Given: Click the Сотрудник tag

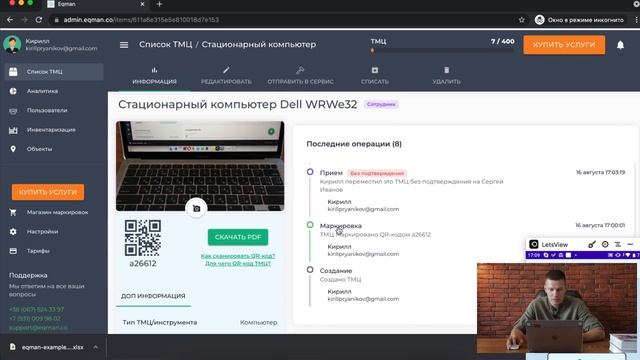Looking at the screenshot, I should (x=381, y=104).
